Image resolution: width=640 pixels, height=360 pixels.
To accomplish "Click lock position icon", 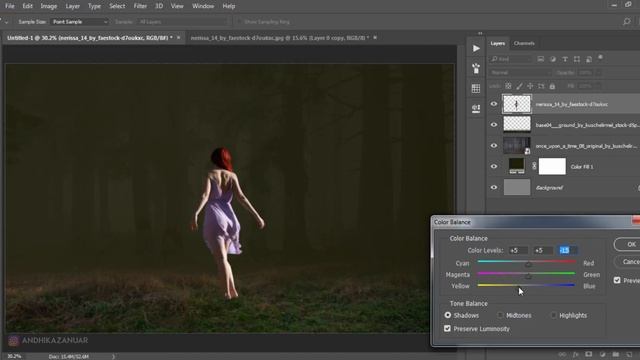I will [530, 86].
